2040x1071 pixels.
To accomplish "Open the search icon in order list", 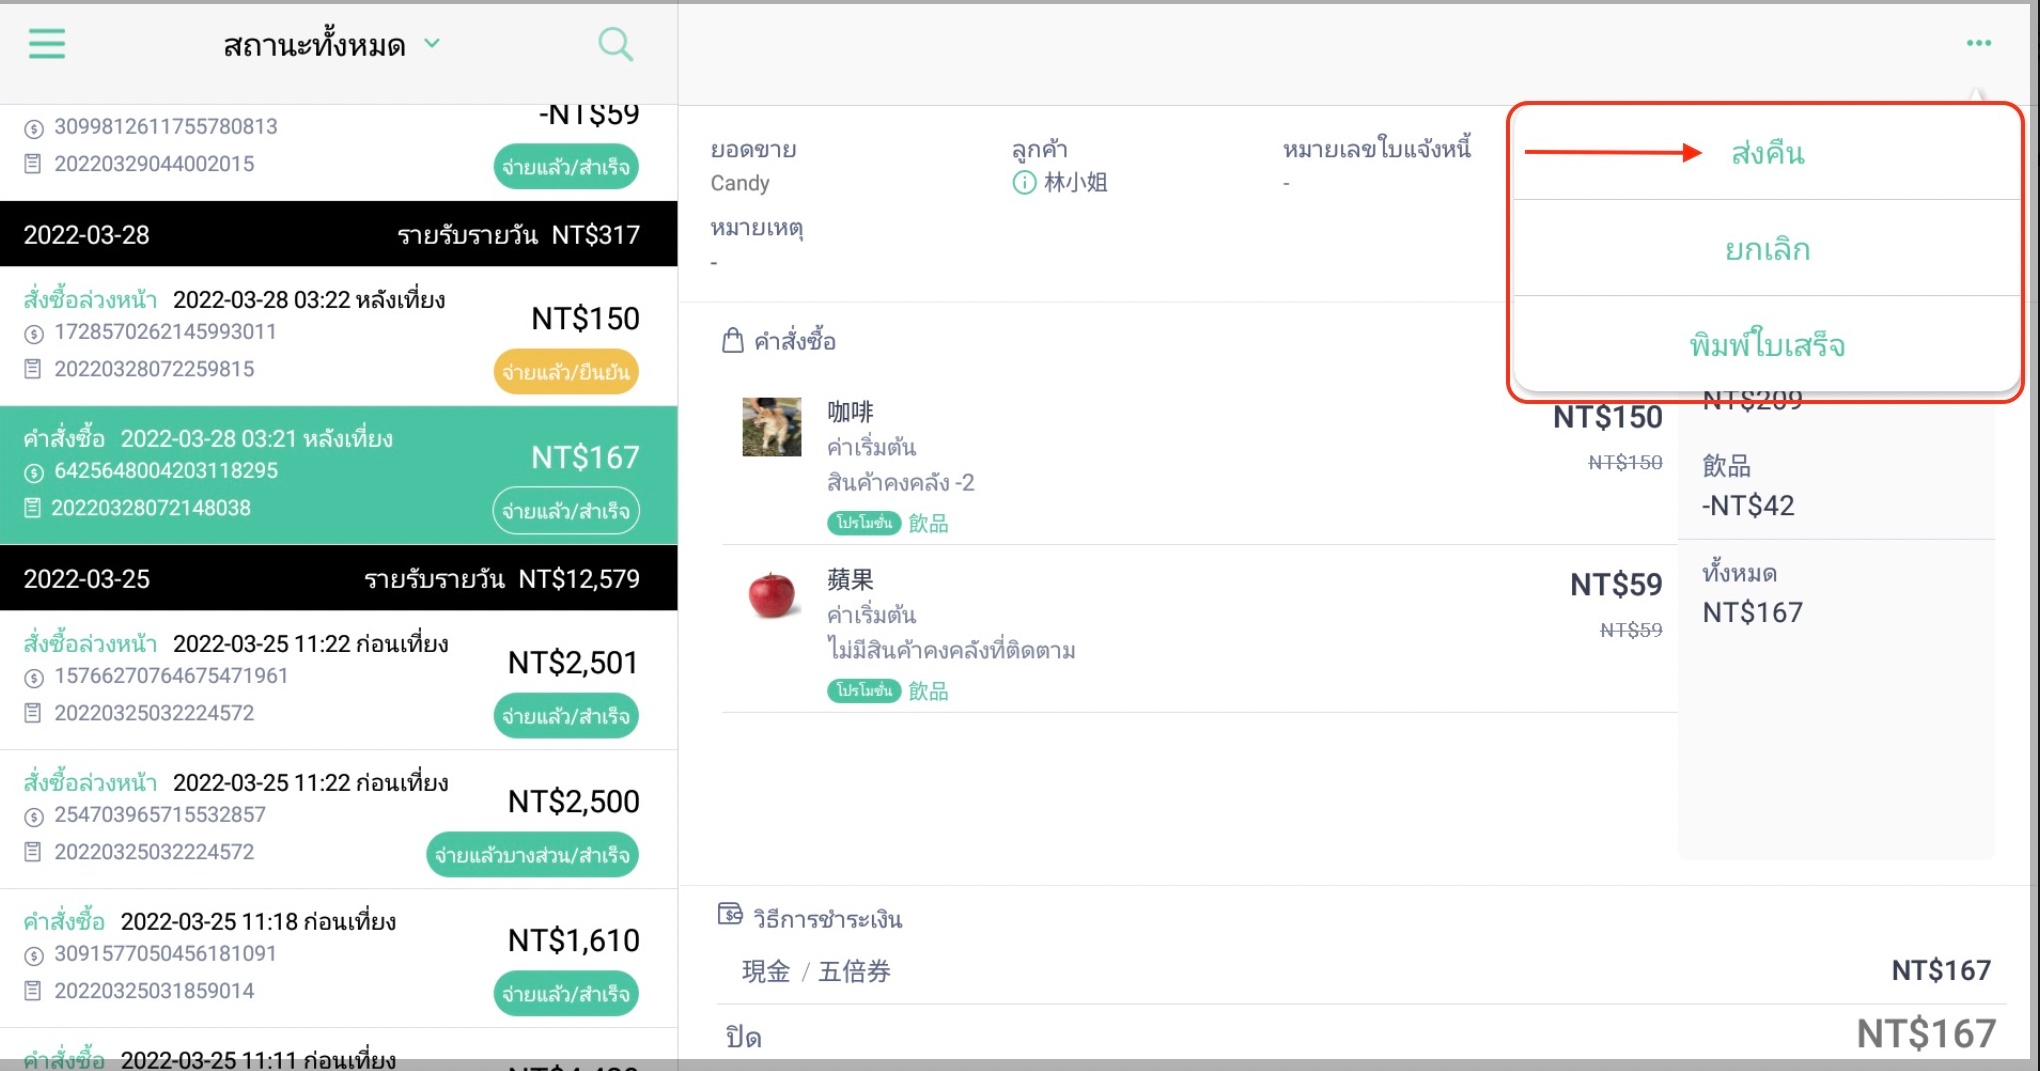I will [615, 44].
